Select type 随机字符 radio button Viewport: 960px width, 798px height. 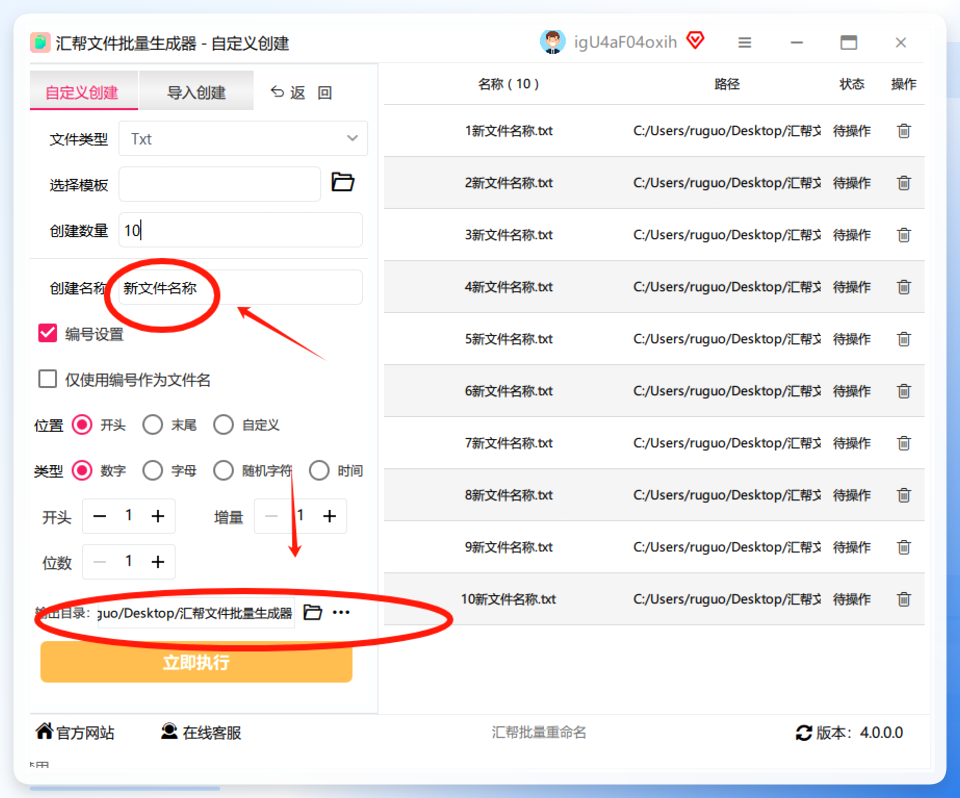pyautogui.click(x=223, y=471)
